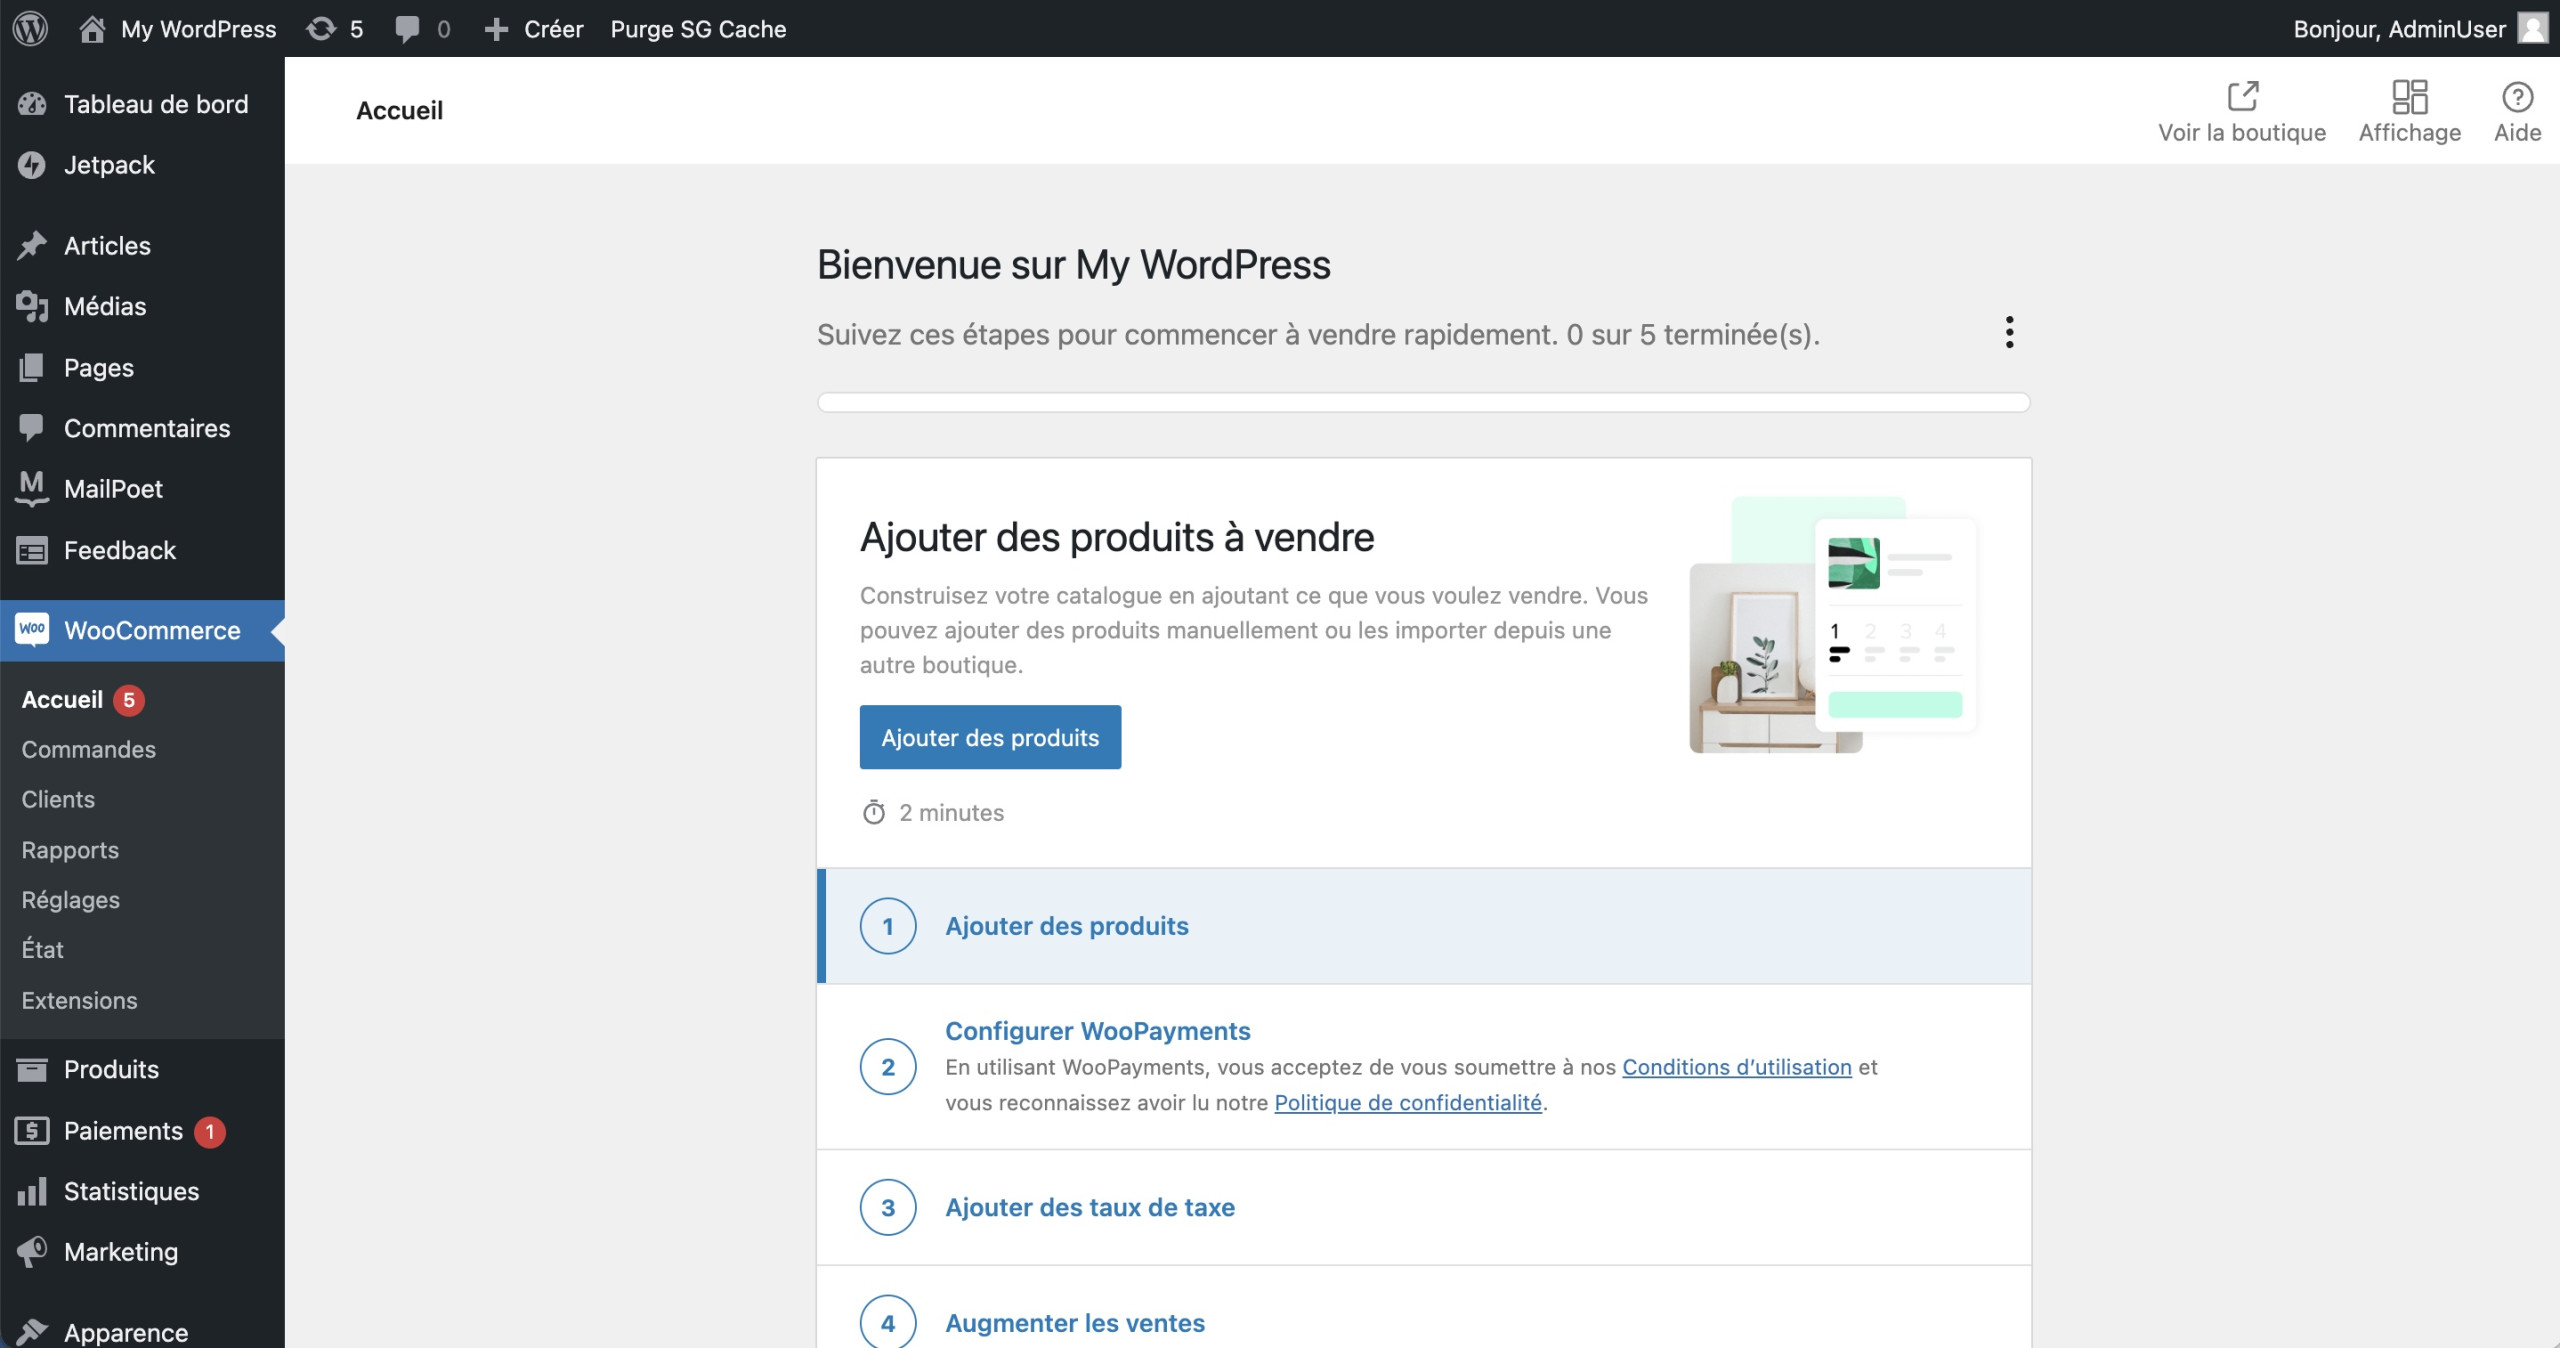2560x1348 pixels.
Task: Click Purge SG Cache in admin bar
Action: coord(698,29)
